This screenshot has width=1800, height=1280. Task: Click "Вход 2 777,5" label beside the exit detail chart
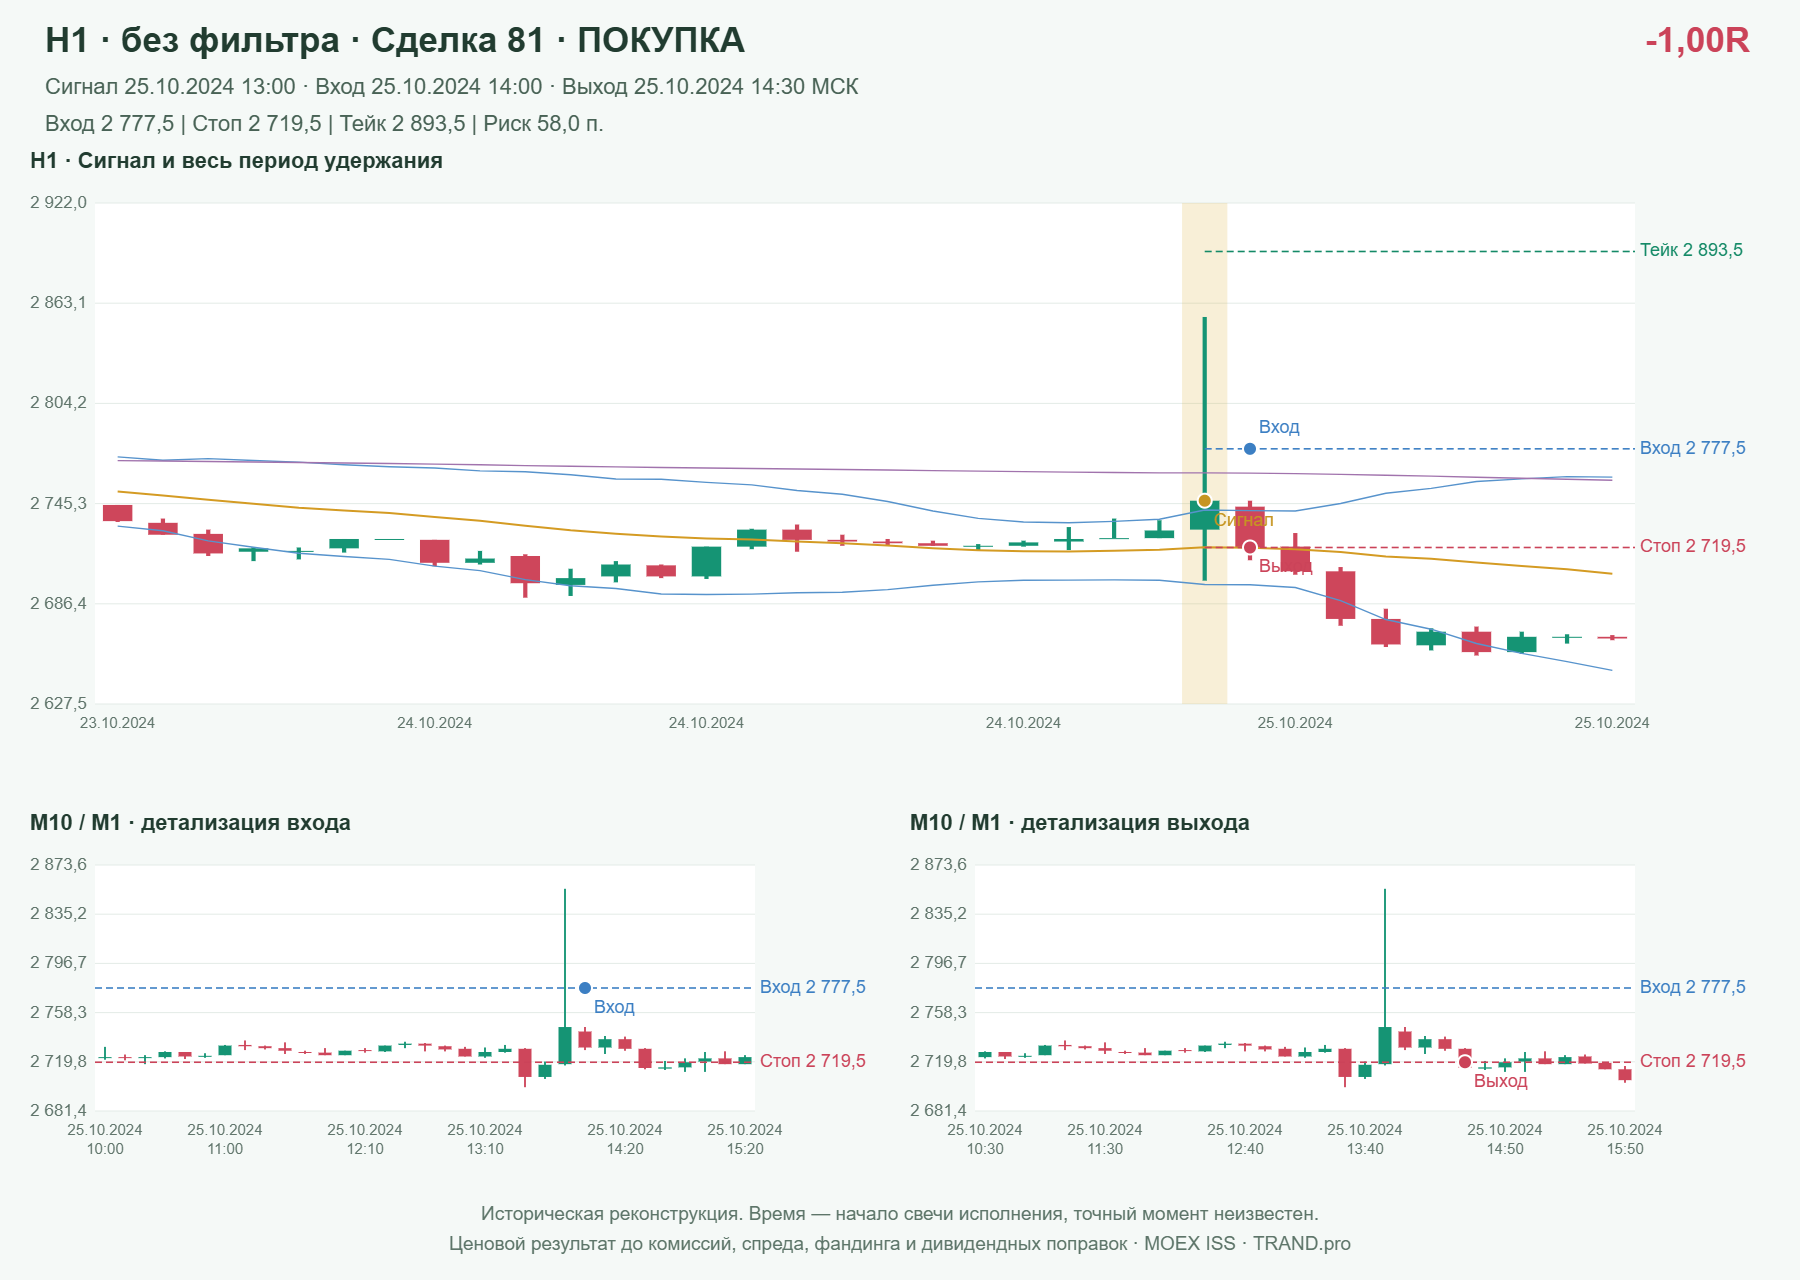(x=1693, y=987)
